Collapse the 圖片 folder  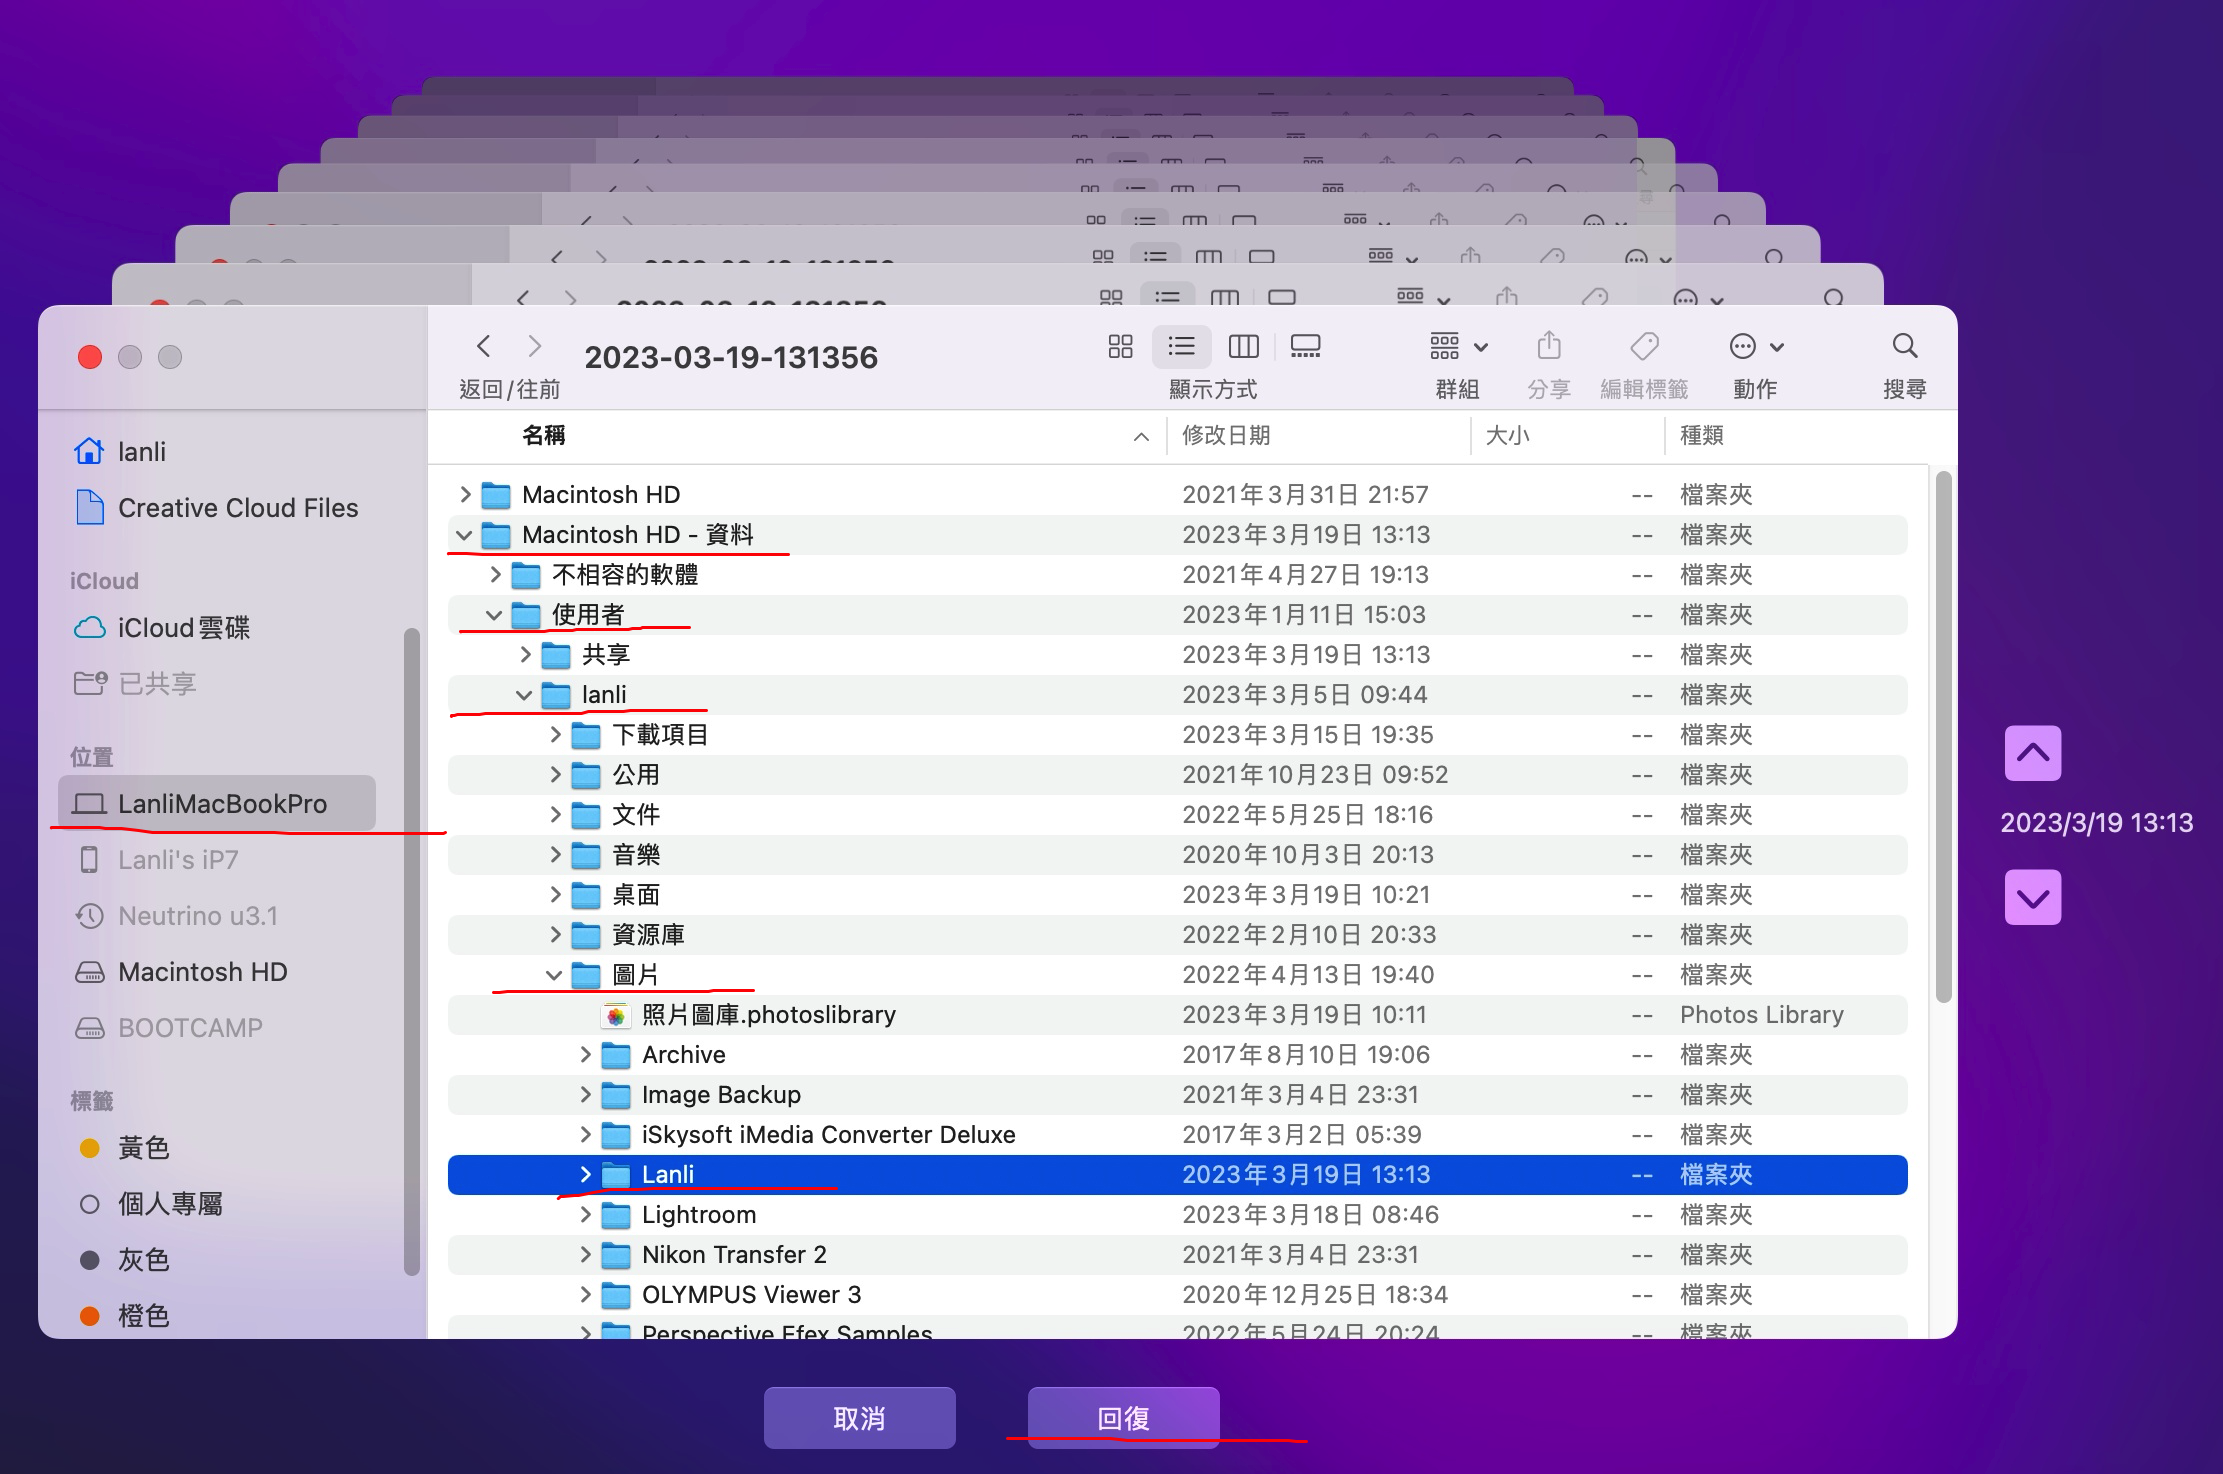pos(555,975)
